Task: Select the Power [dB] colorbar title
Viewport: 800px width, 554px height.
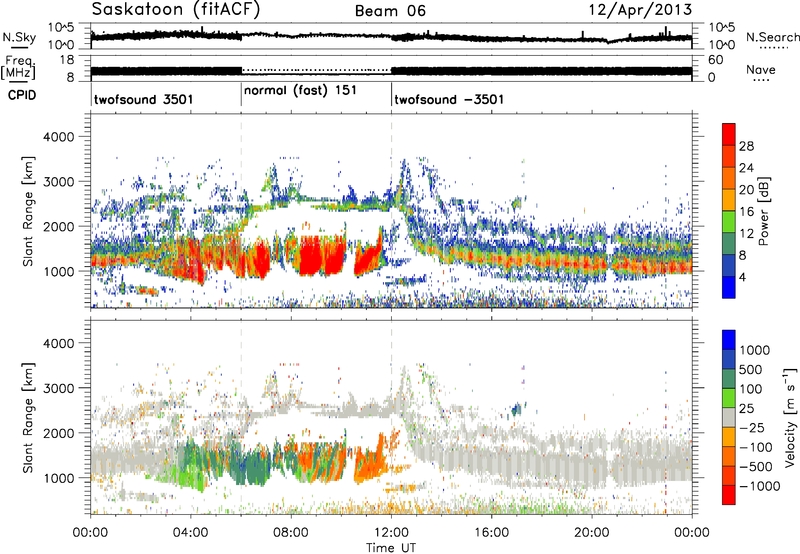Action: tap(763, 211)
